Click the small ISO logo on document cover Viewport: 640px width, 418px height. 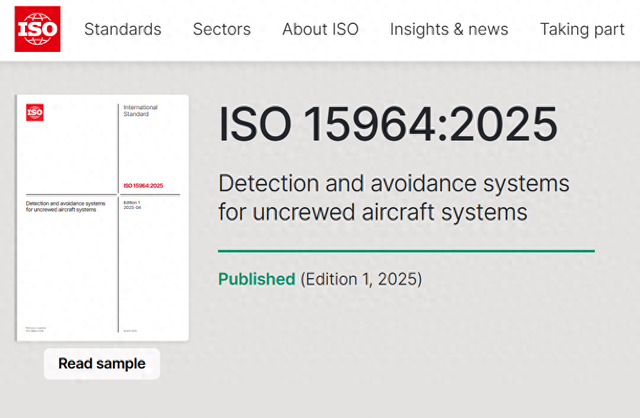point(35,112)
